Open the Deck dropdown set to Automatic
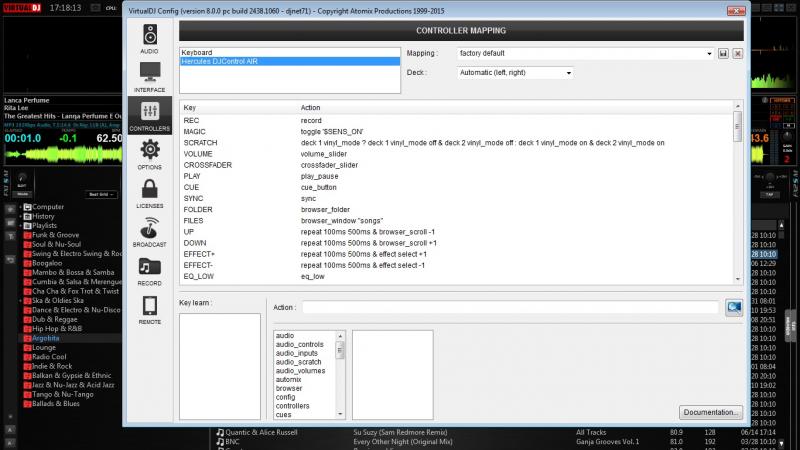Image resolution: width=800 pixels, height=450 pixels. click(x=515, y=73)
